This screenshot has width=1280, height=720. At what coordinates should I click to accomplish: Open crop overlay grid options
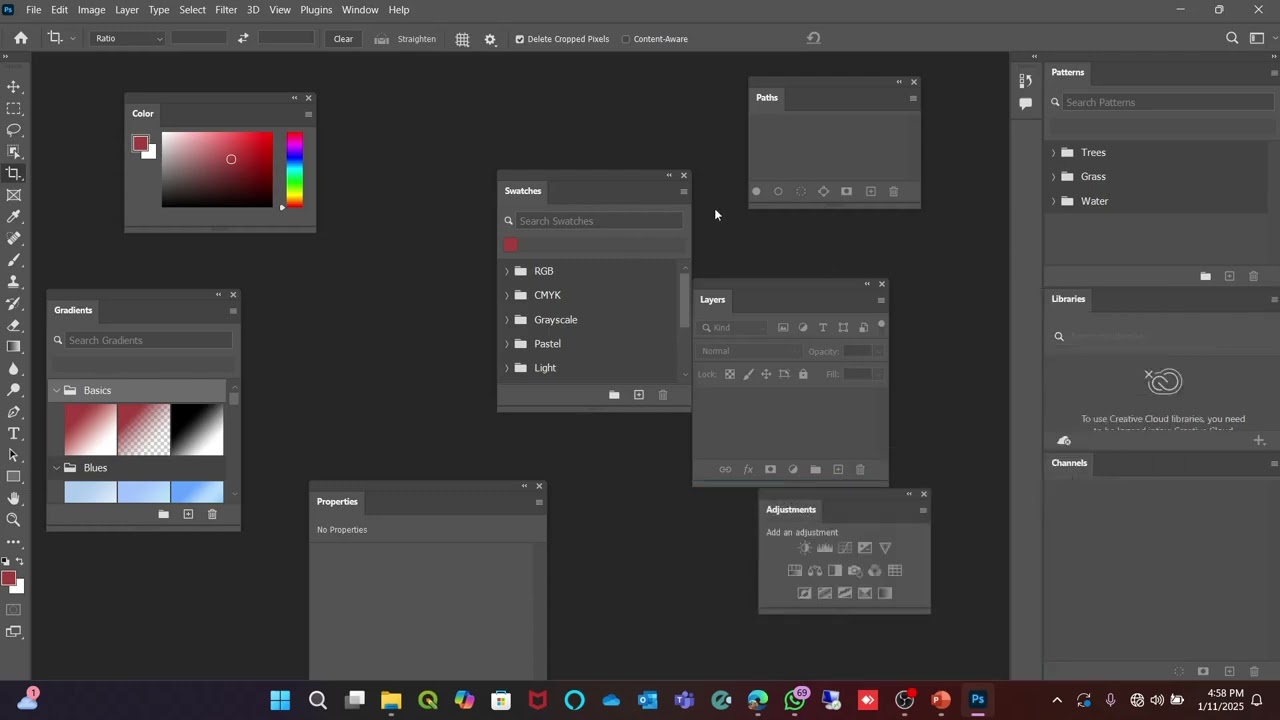[462, 39]
